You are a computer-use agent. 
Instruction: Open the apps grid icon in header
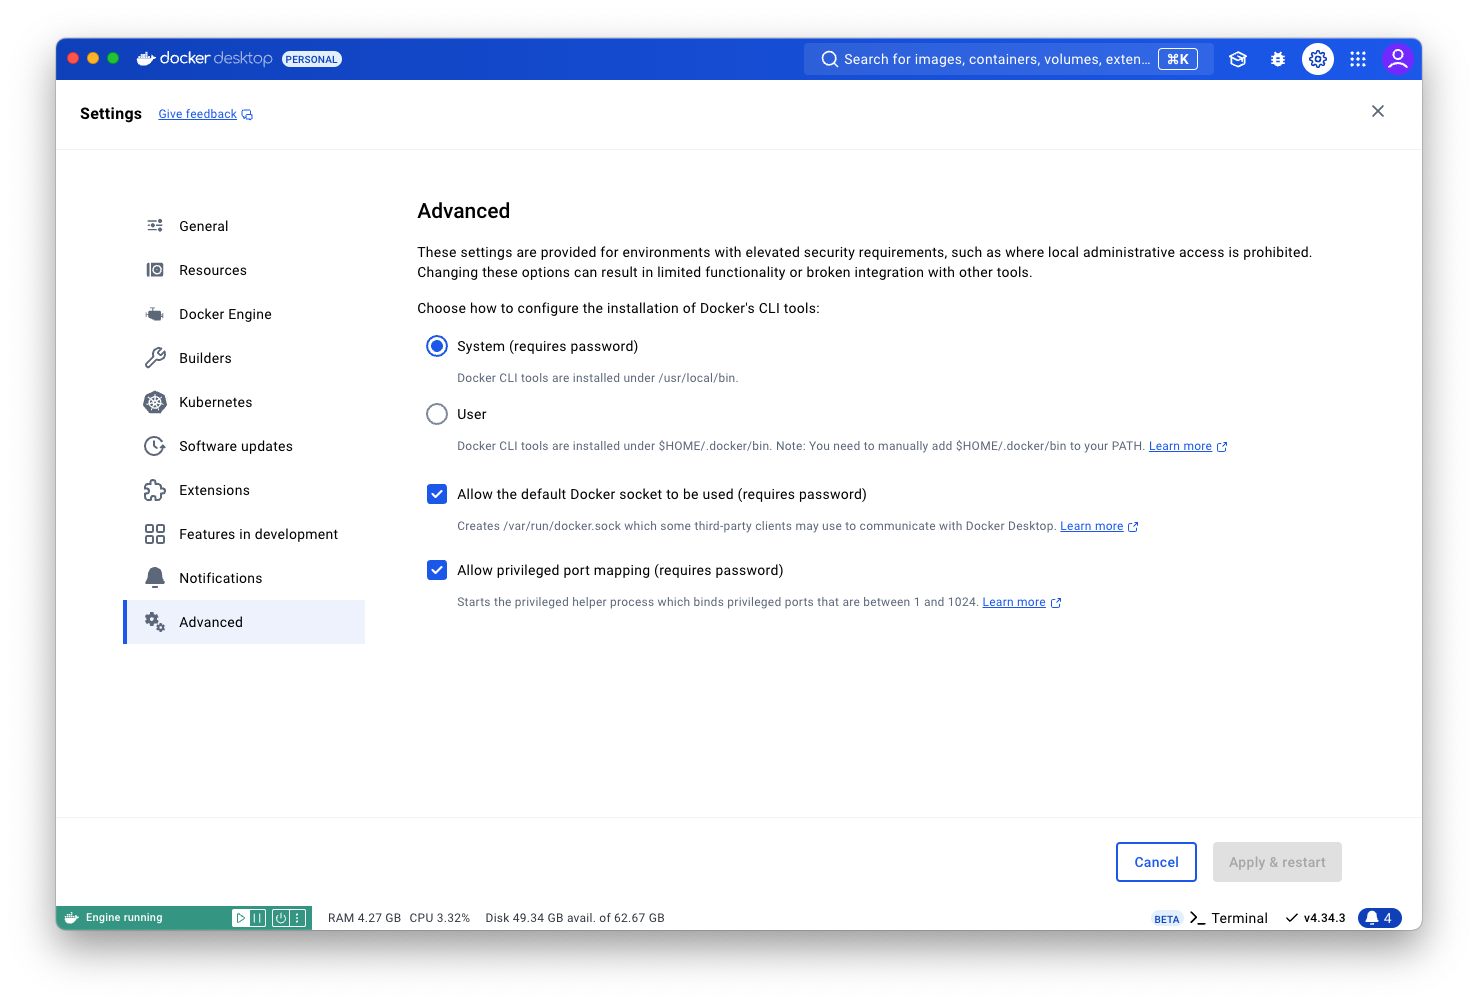1358,59
